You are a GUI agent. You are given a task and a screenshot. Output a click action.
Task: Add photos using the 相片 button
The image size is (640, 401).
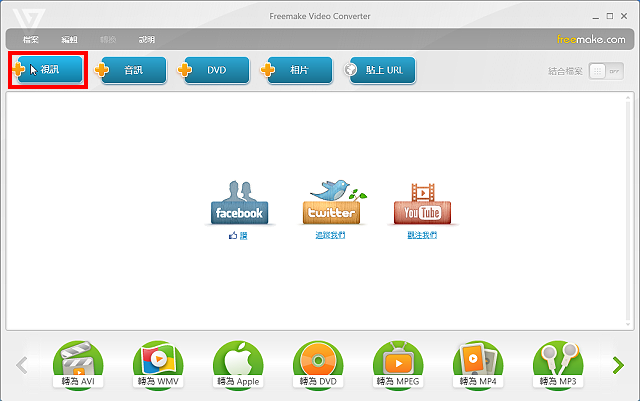tap(297, 70)
